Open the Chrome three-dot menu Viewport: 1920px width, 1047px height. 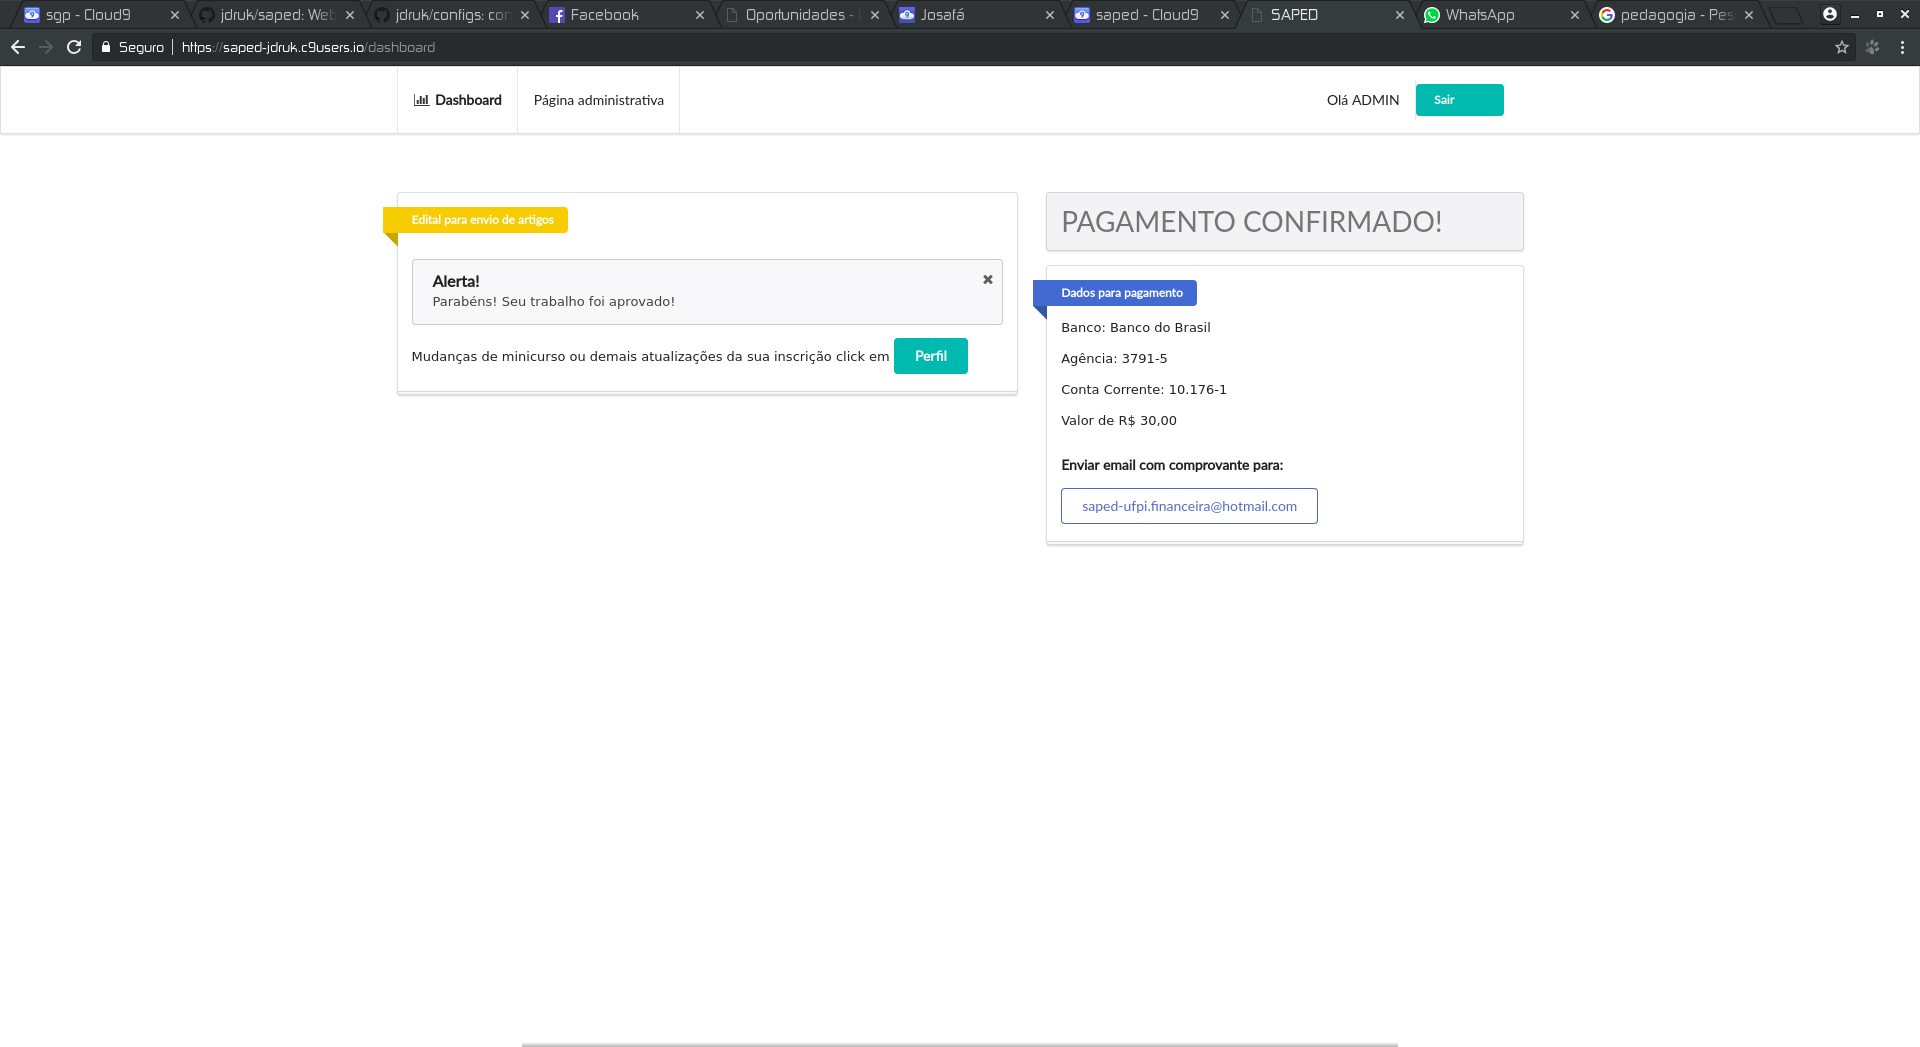coord(1902,47)
